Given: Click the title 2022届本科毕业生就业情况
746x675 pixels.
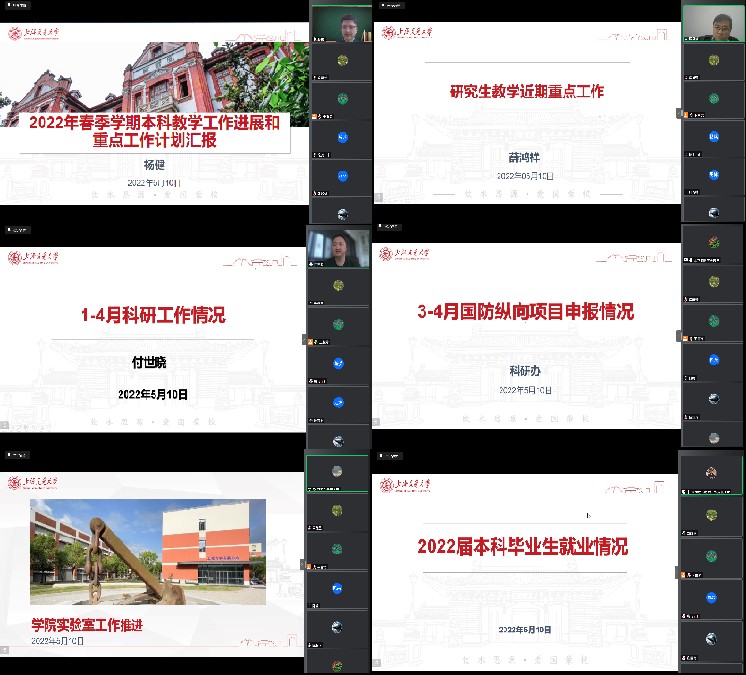Looking at the screenshot, I should pyautogui.click(x=523, y=547).
